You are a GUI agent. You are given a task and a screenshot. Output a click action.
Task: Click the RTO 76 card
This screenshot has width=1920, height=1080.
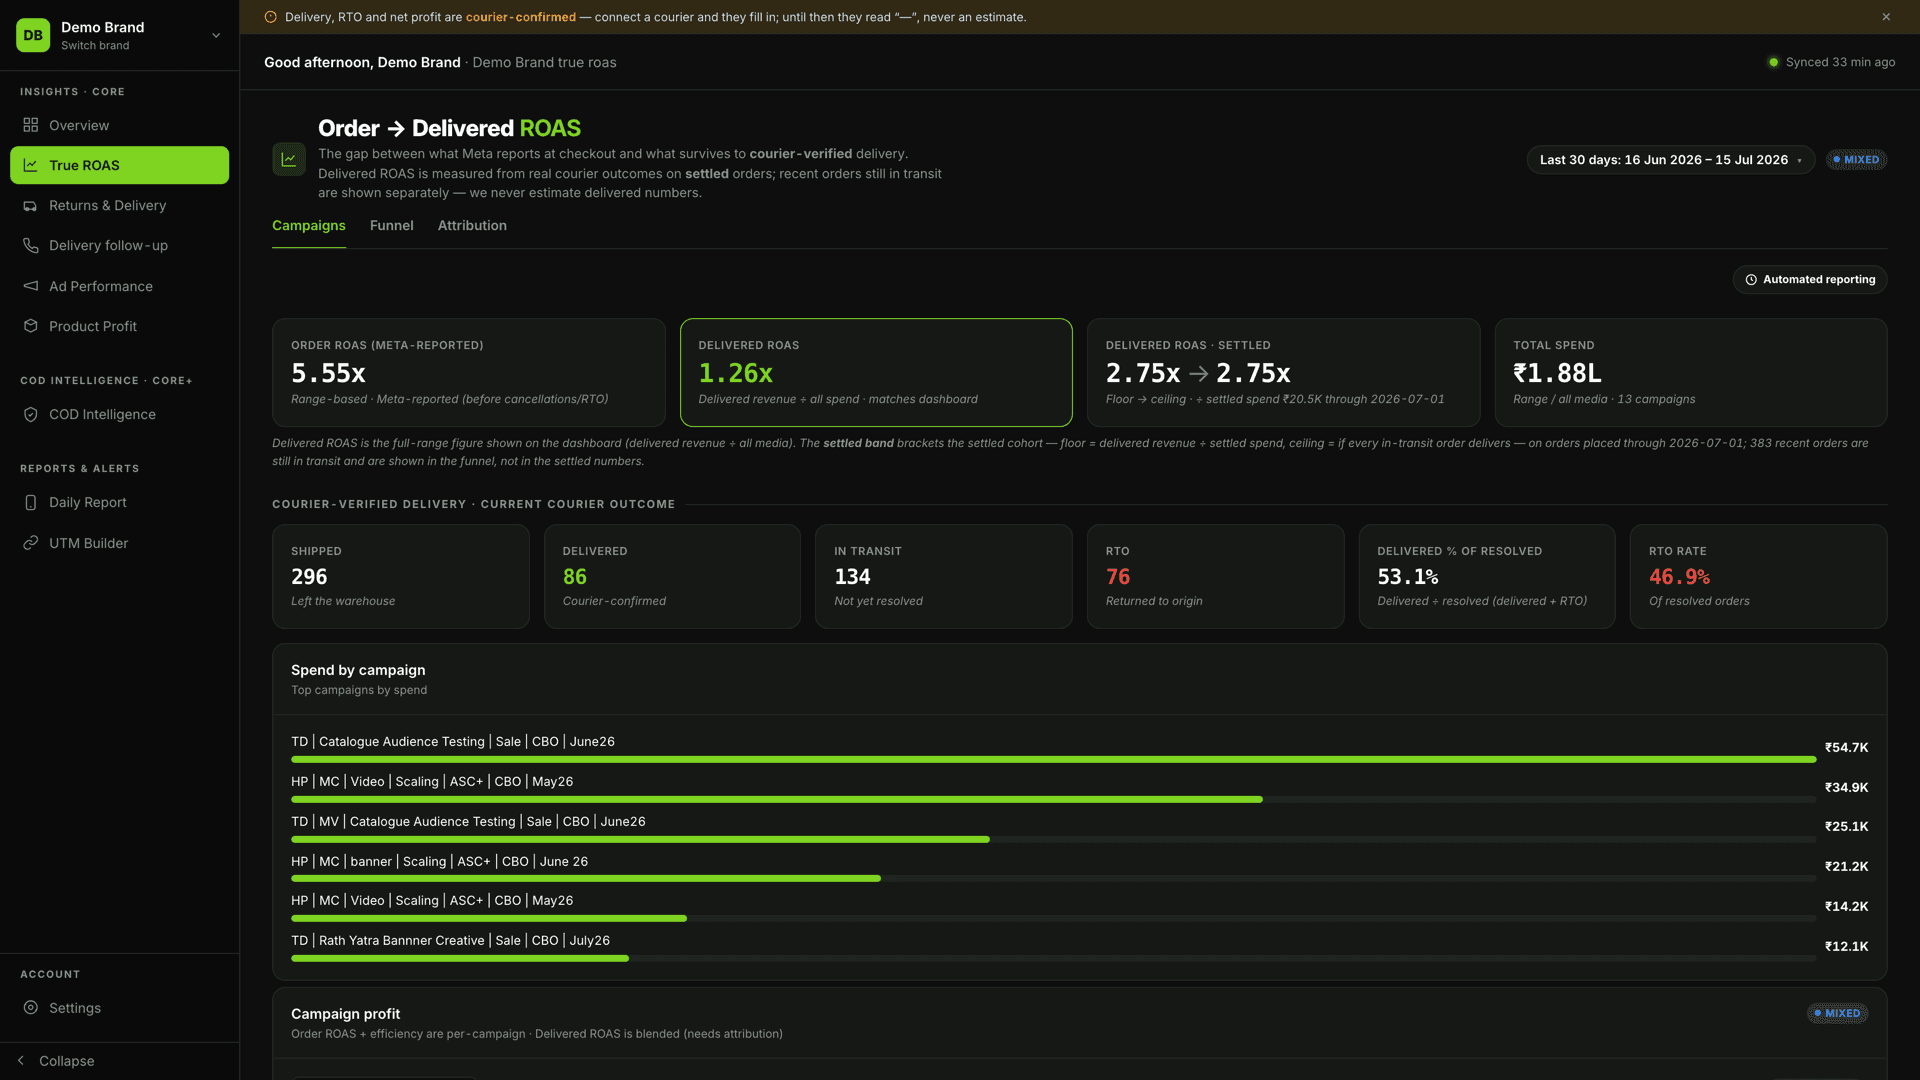(x=1215, y=576)
